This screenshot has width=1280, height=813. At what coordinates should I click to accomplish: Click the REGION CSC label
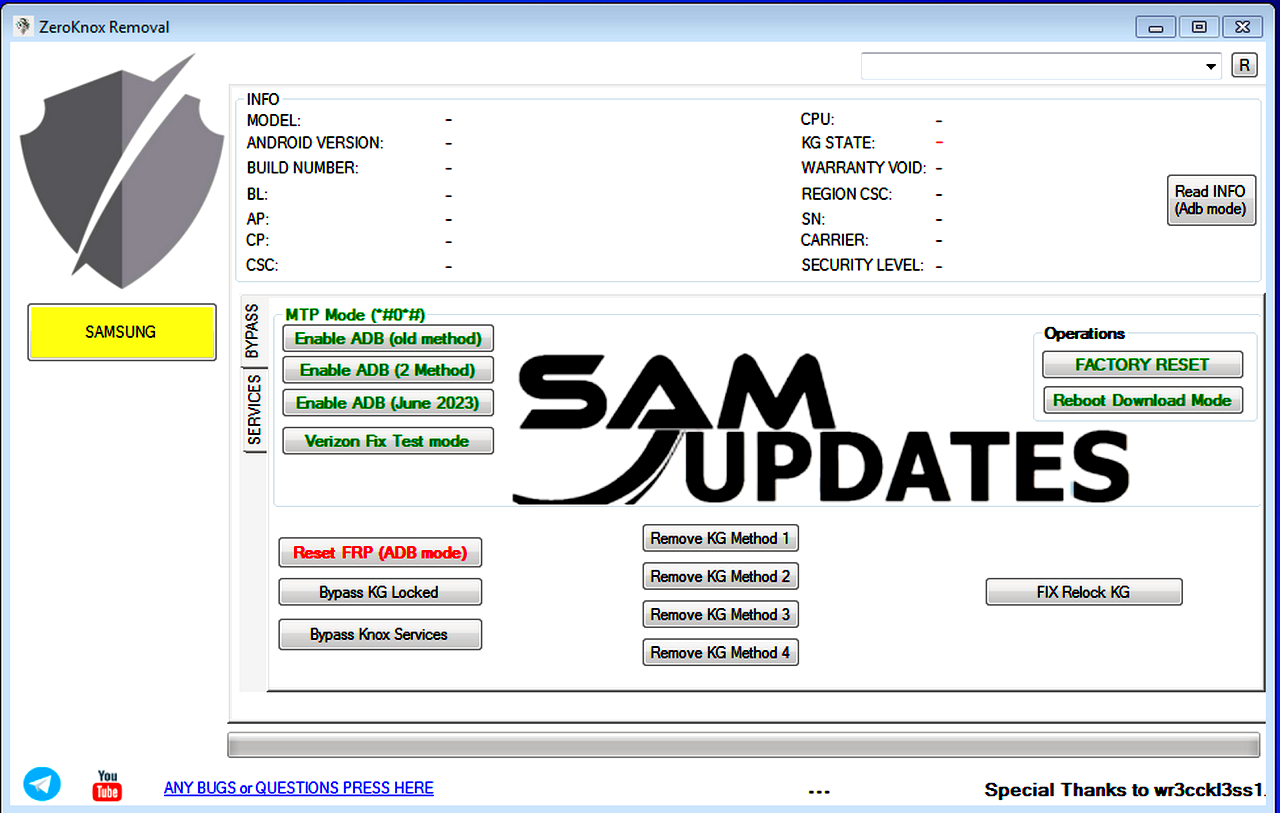pos(847,194)
